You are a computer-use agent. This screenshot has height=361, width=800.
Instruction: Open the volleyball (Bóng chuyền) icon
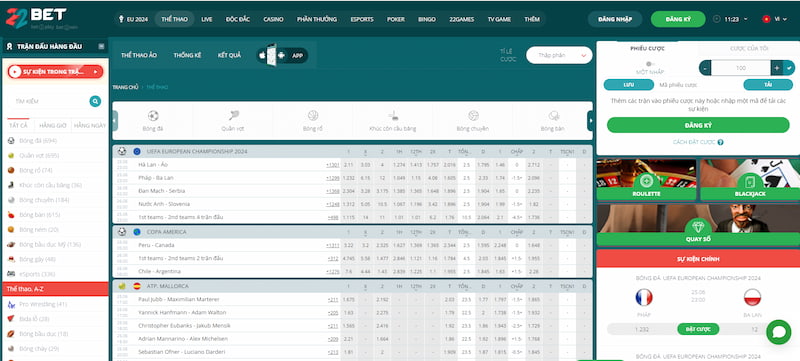click(x=473, y=116)
